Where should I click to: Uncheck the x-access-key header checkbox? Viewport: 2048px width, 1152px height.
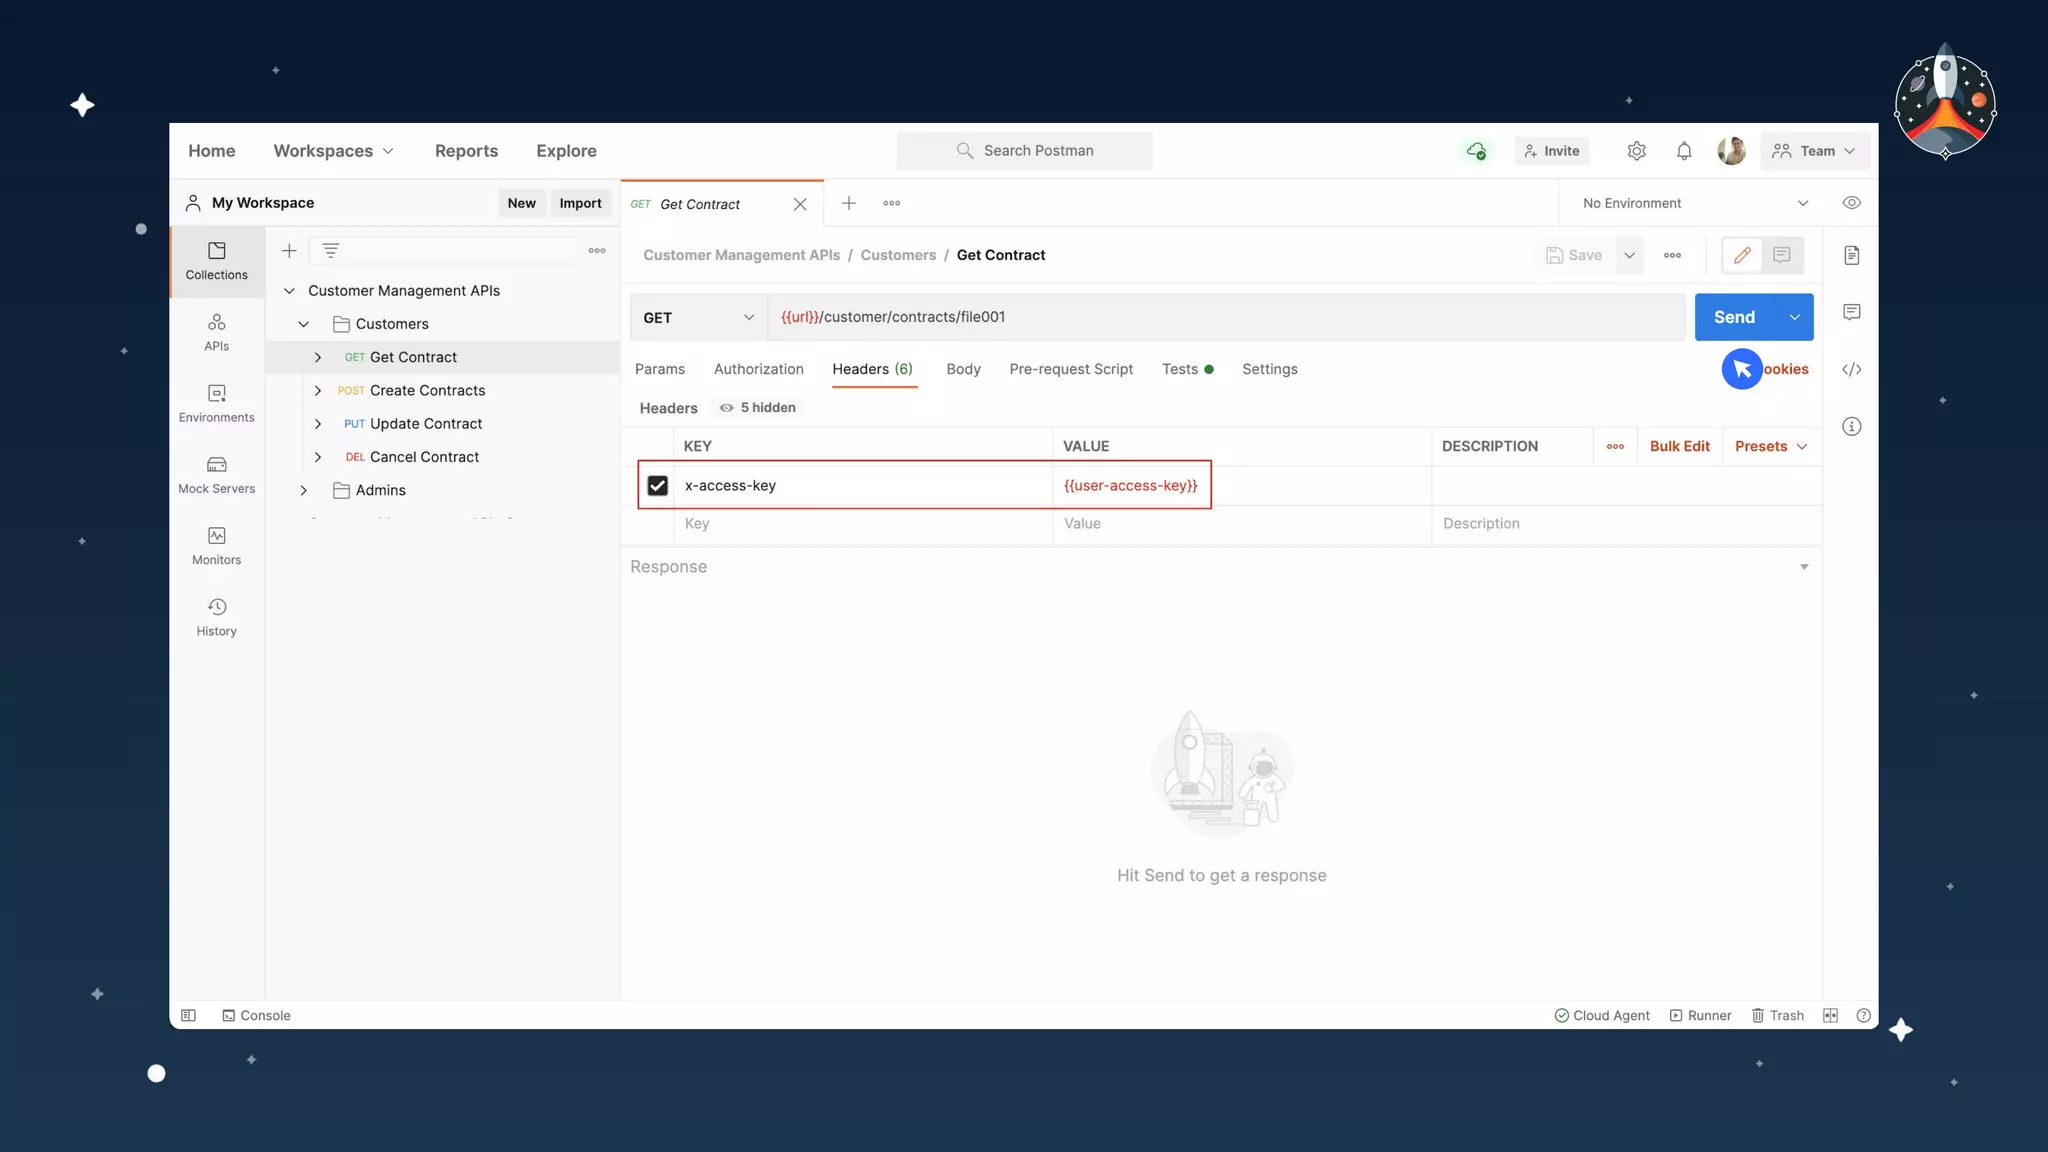[x=657, y=485]
